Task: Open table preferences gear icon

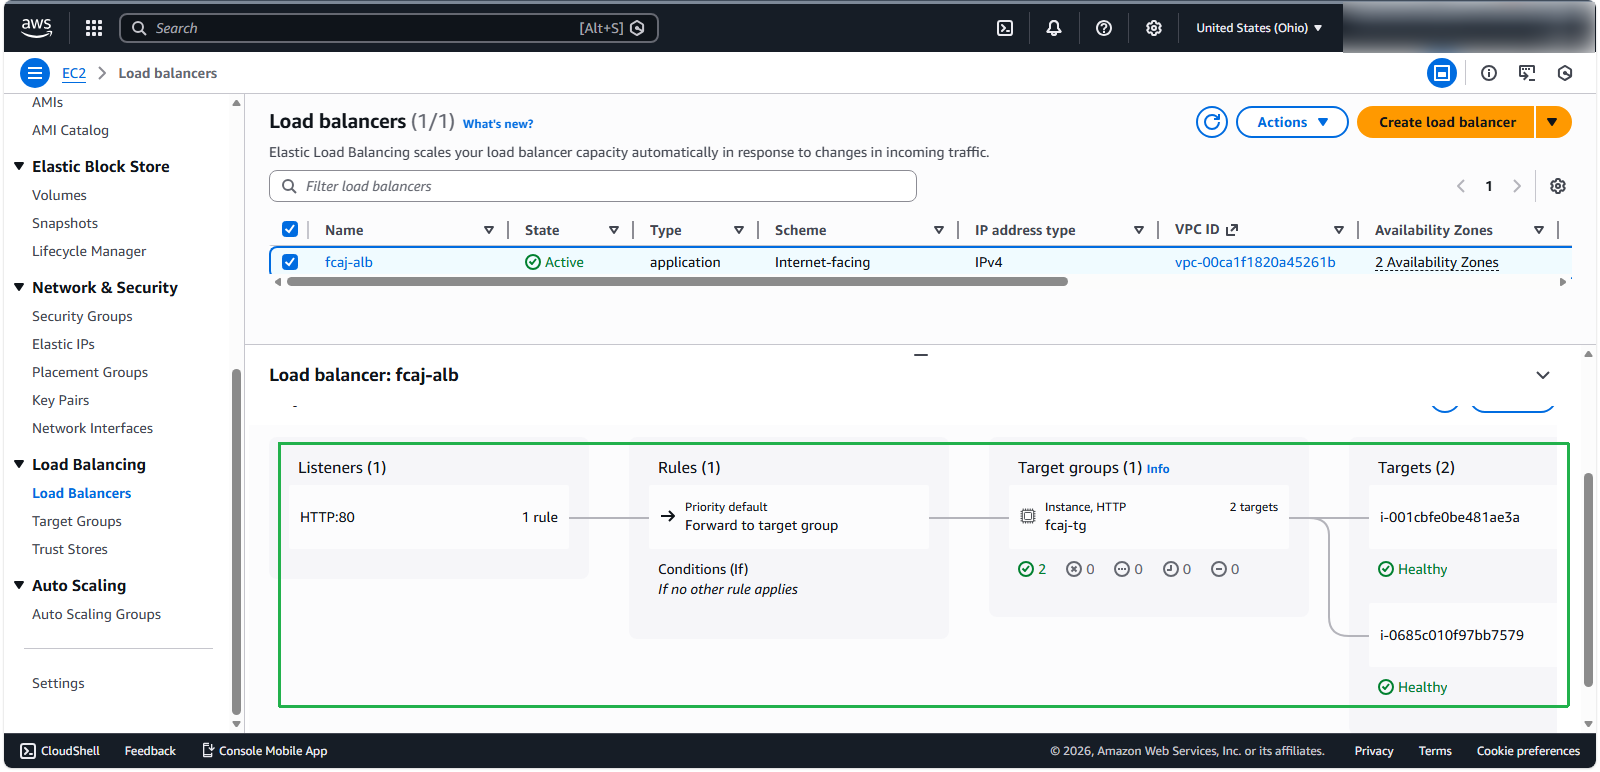Action: (1558, 186)
